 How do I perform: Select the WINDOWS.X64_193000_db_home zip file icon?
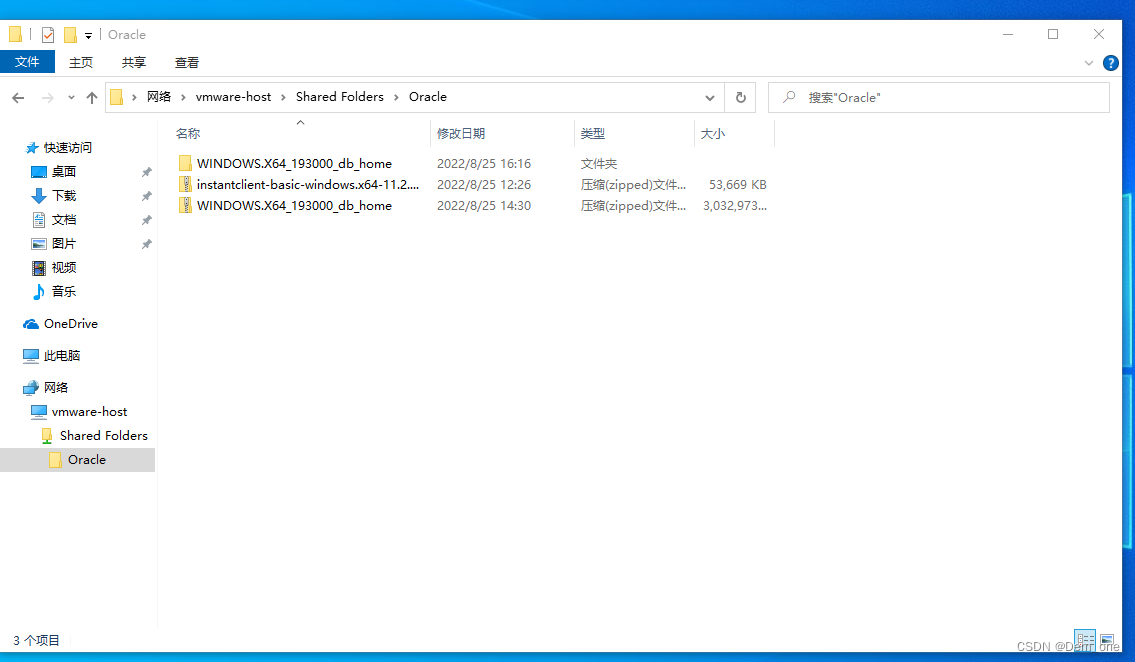pyautogui.click(x=185, y=205)
